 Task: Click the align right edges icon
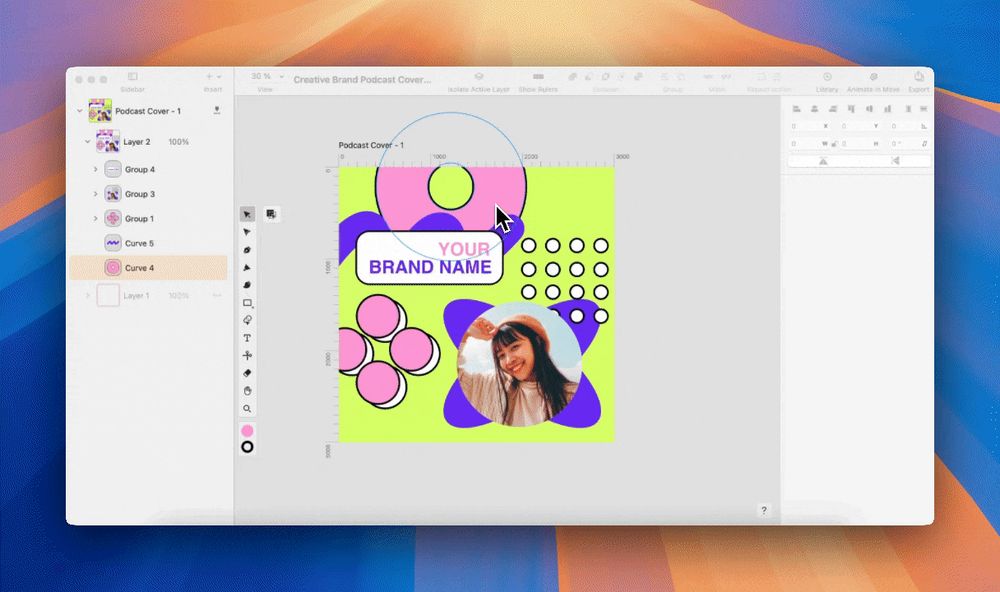tap(832, 109)
